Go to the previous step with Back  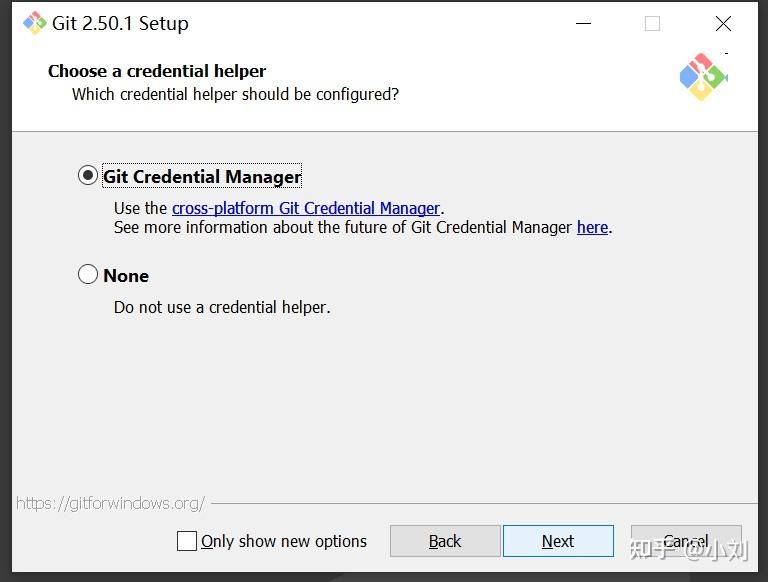[445, 541]
